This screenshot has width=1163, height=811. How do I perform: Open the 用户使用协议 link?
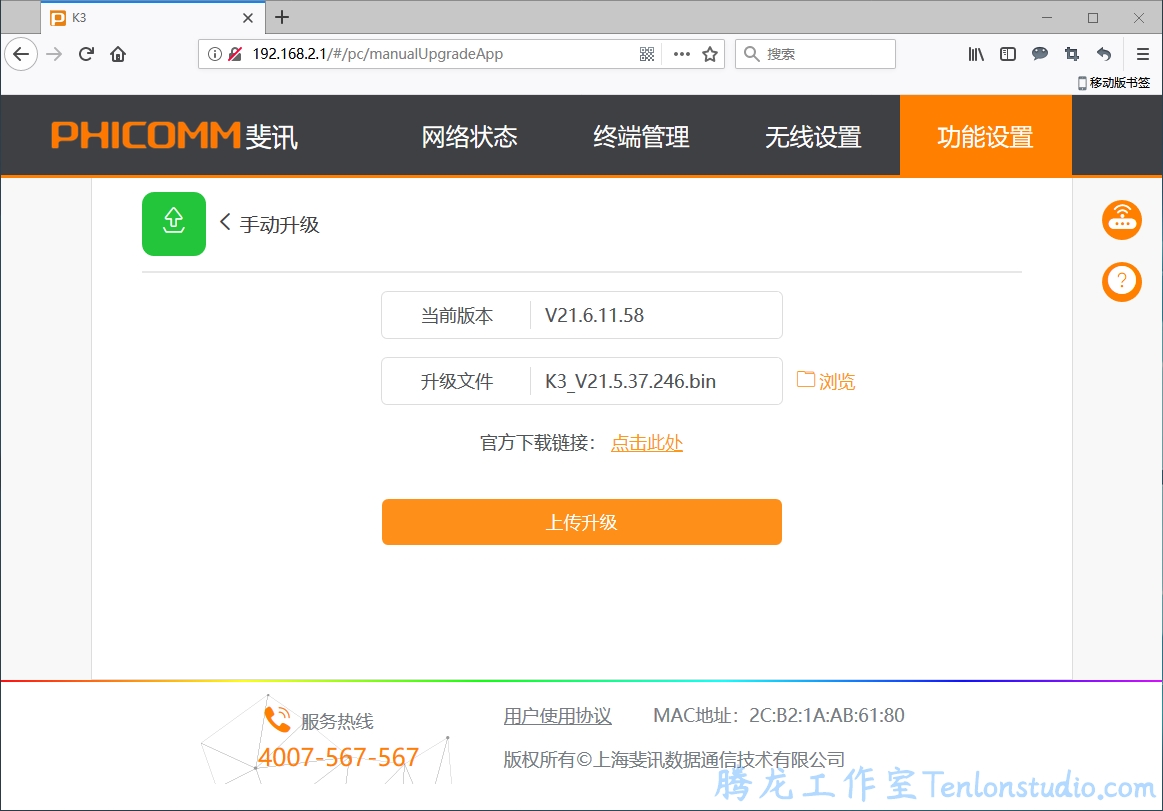(558, 716)
